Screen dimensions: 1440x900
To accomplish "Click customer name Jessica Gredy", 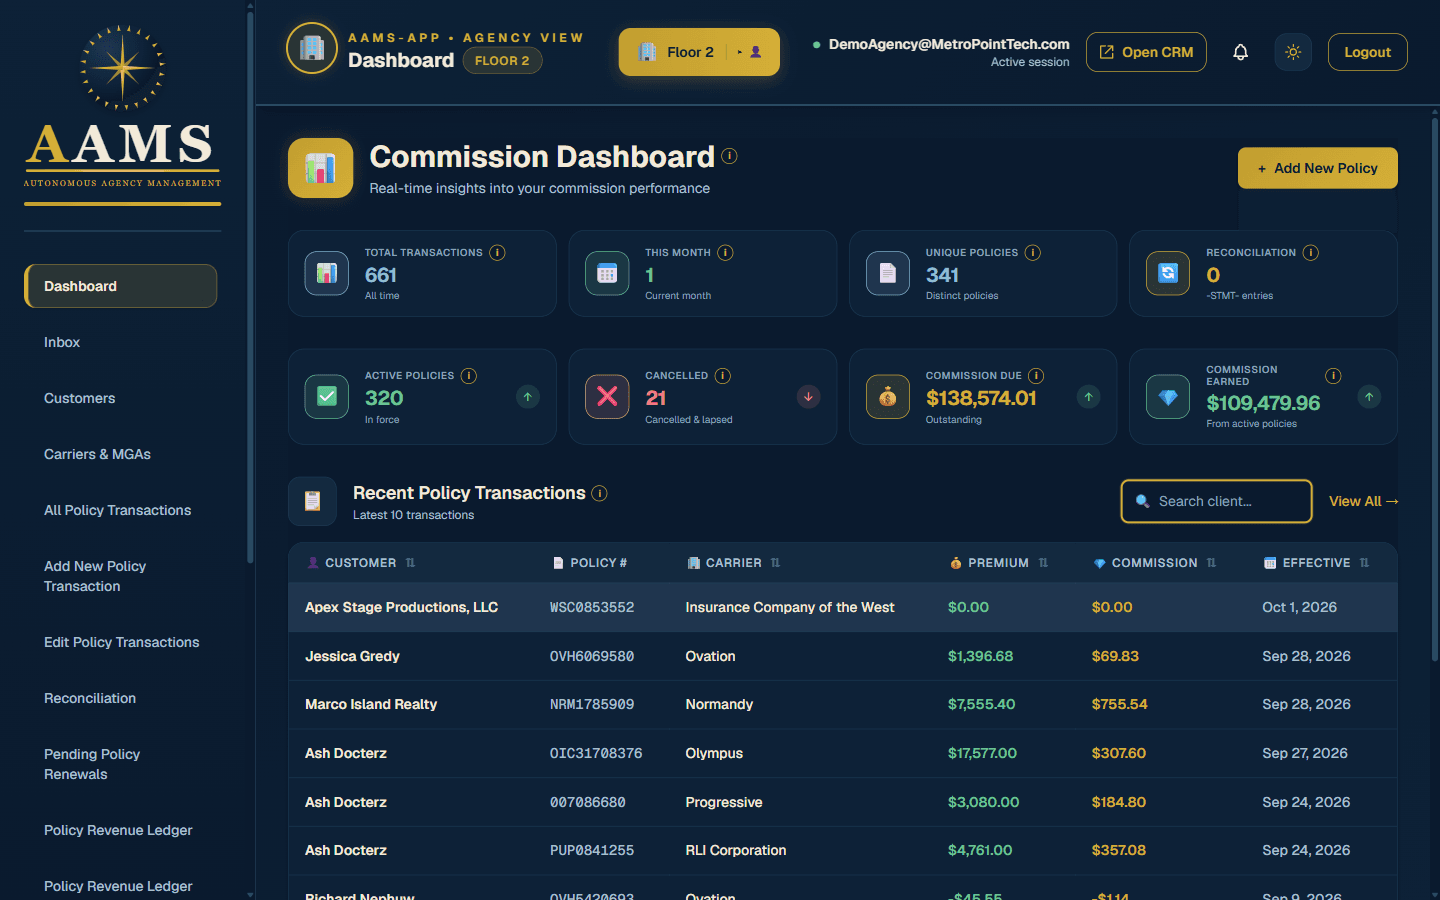I will [352, 656].
